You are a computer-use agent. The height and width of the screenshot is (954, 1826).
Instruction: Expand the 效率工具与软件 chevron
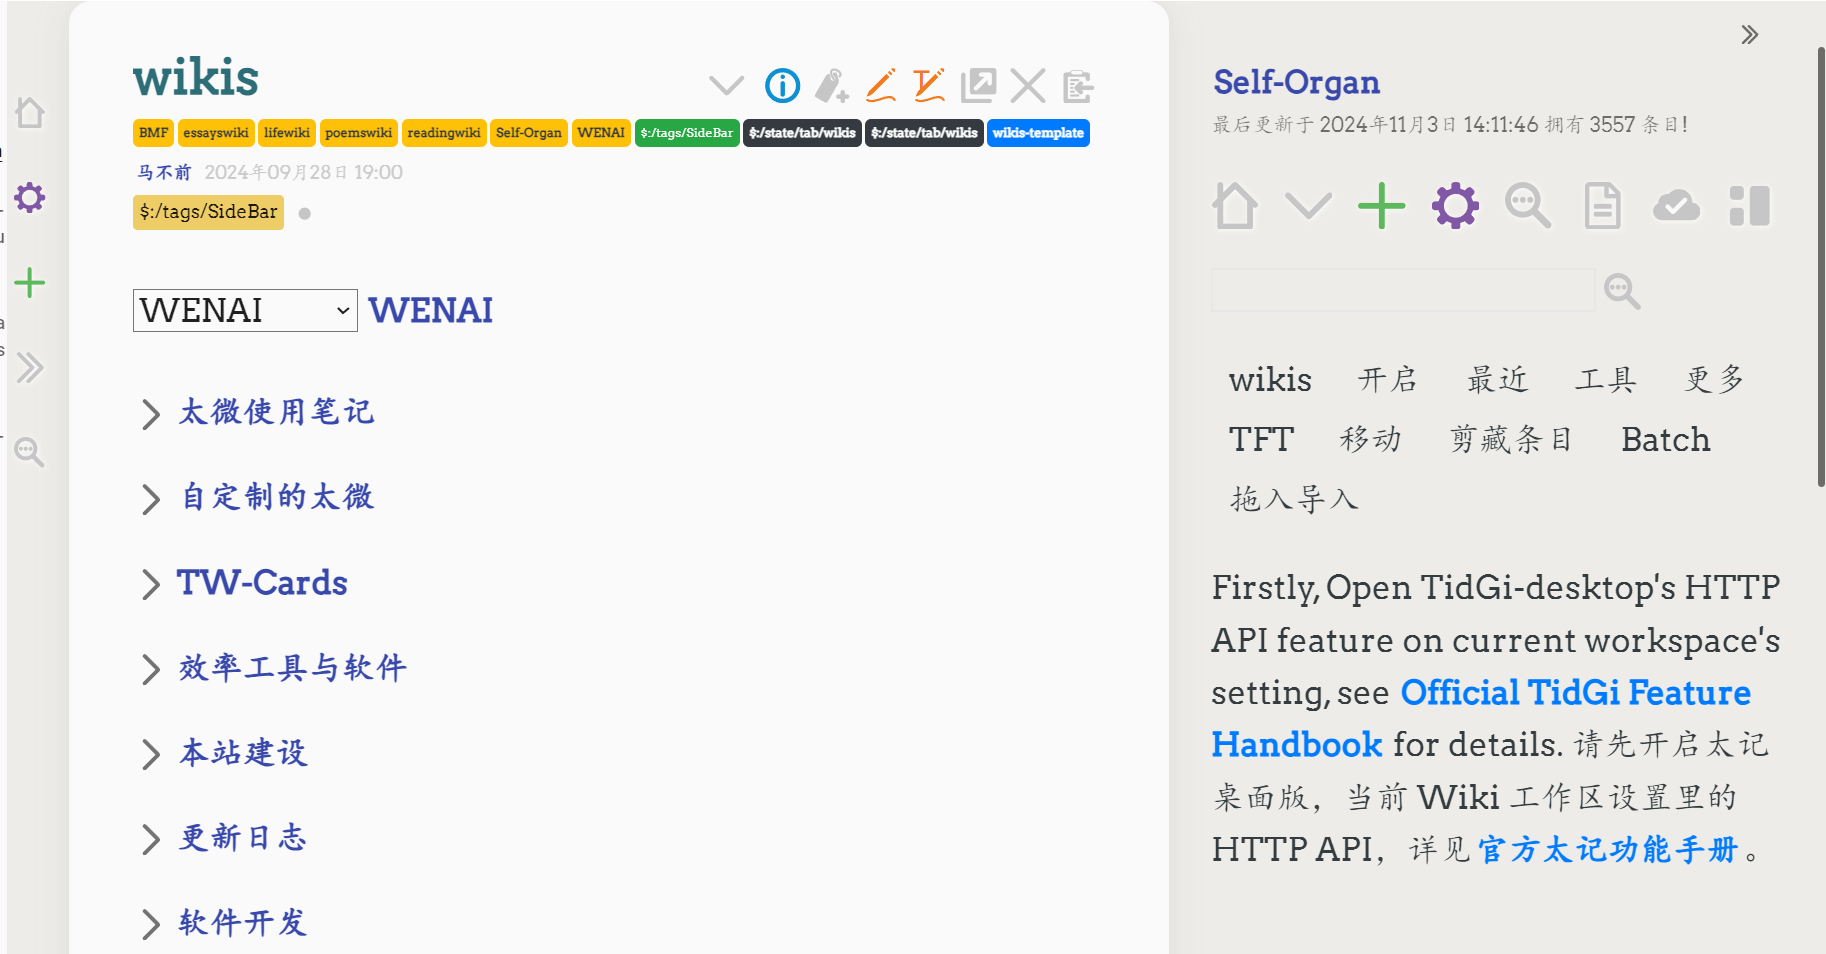click(150, 669)
